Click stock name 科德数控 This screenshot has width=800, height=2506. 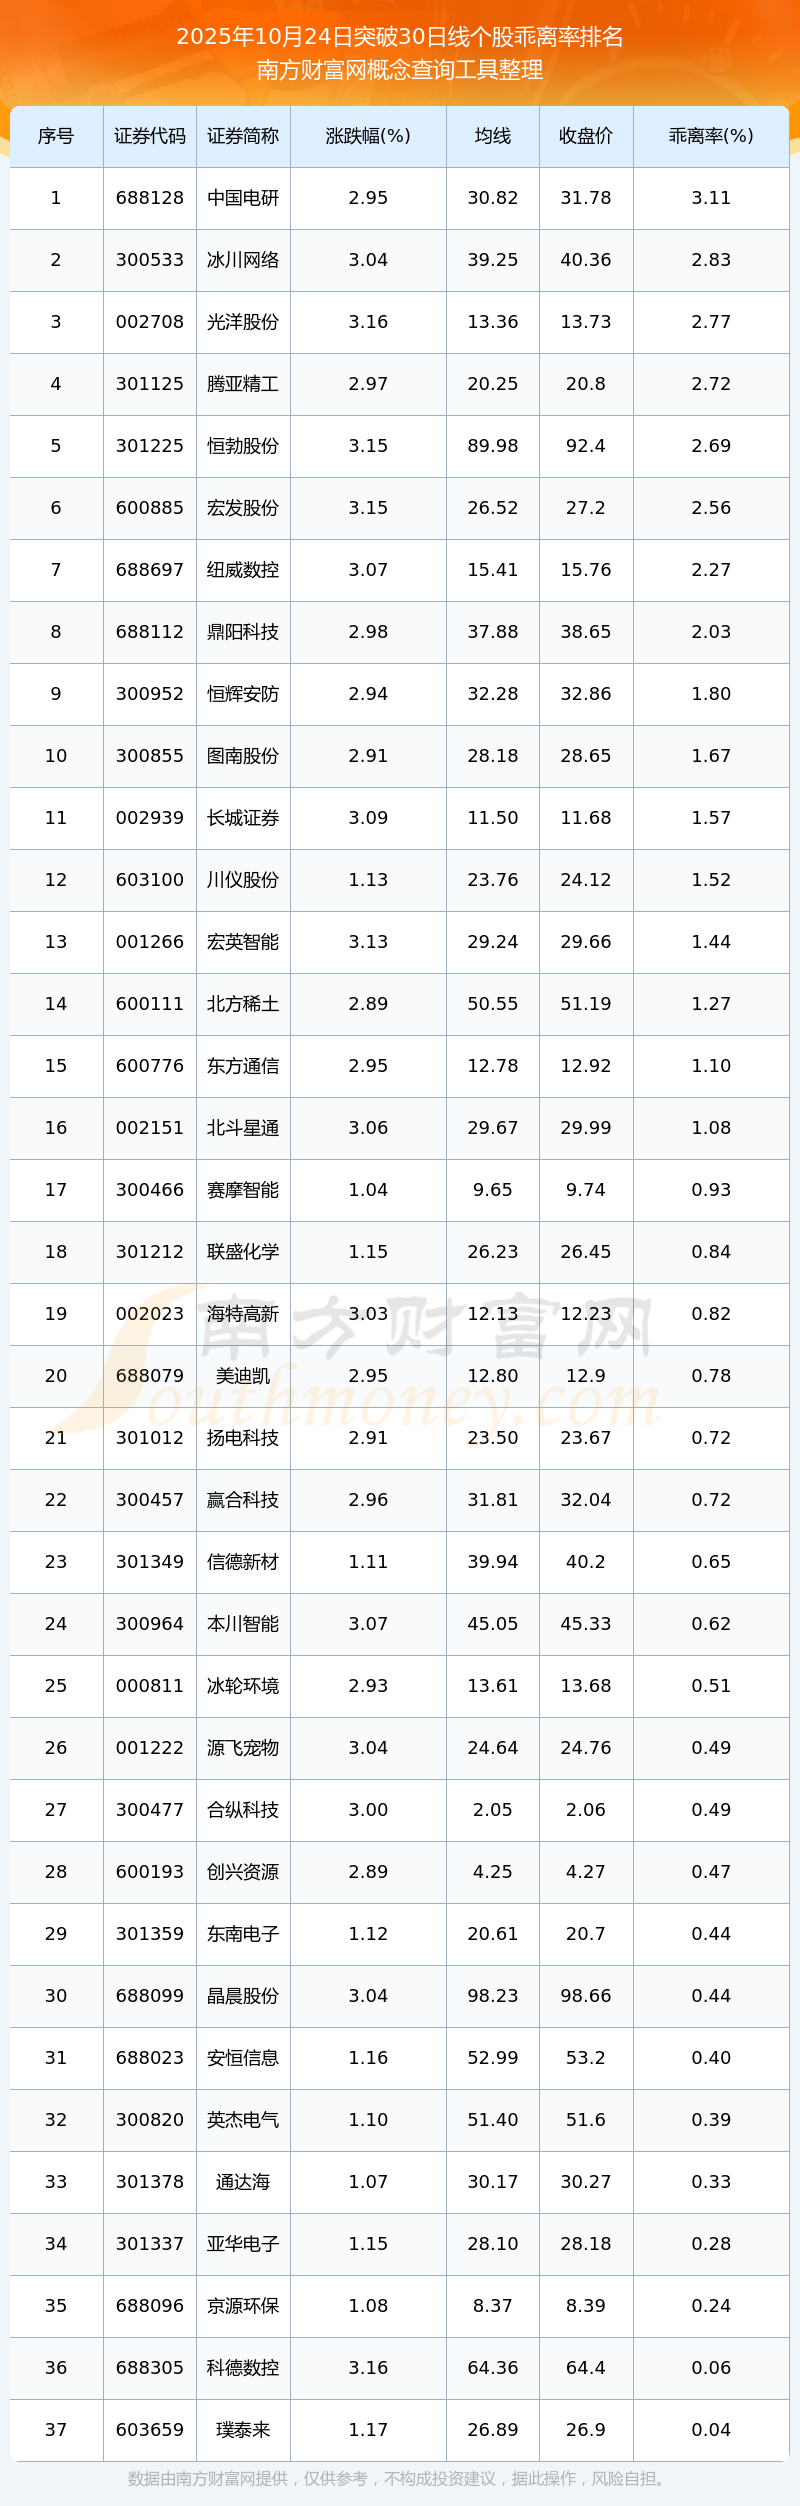point(243,2368)
